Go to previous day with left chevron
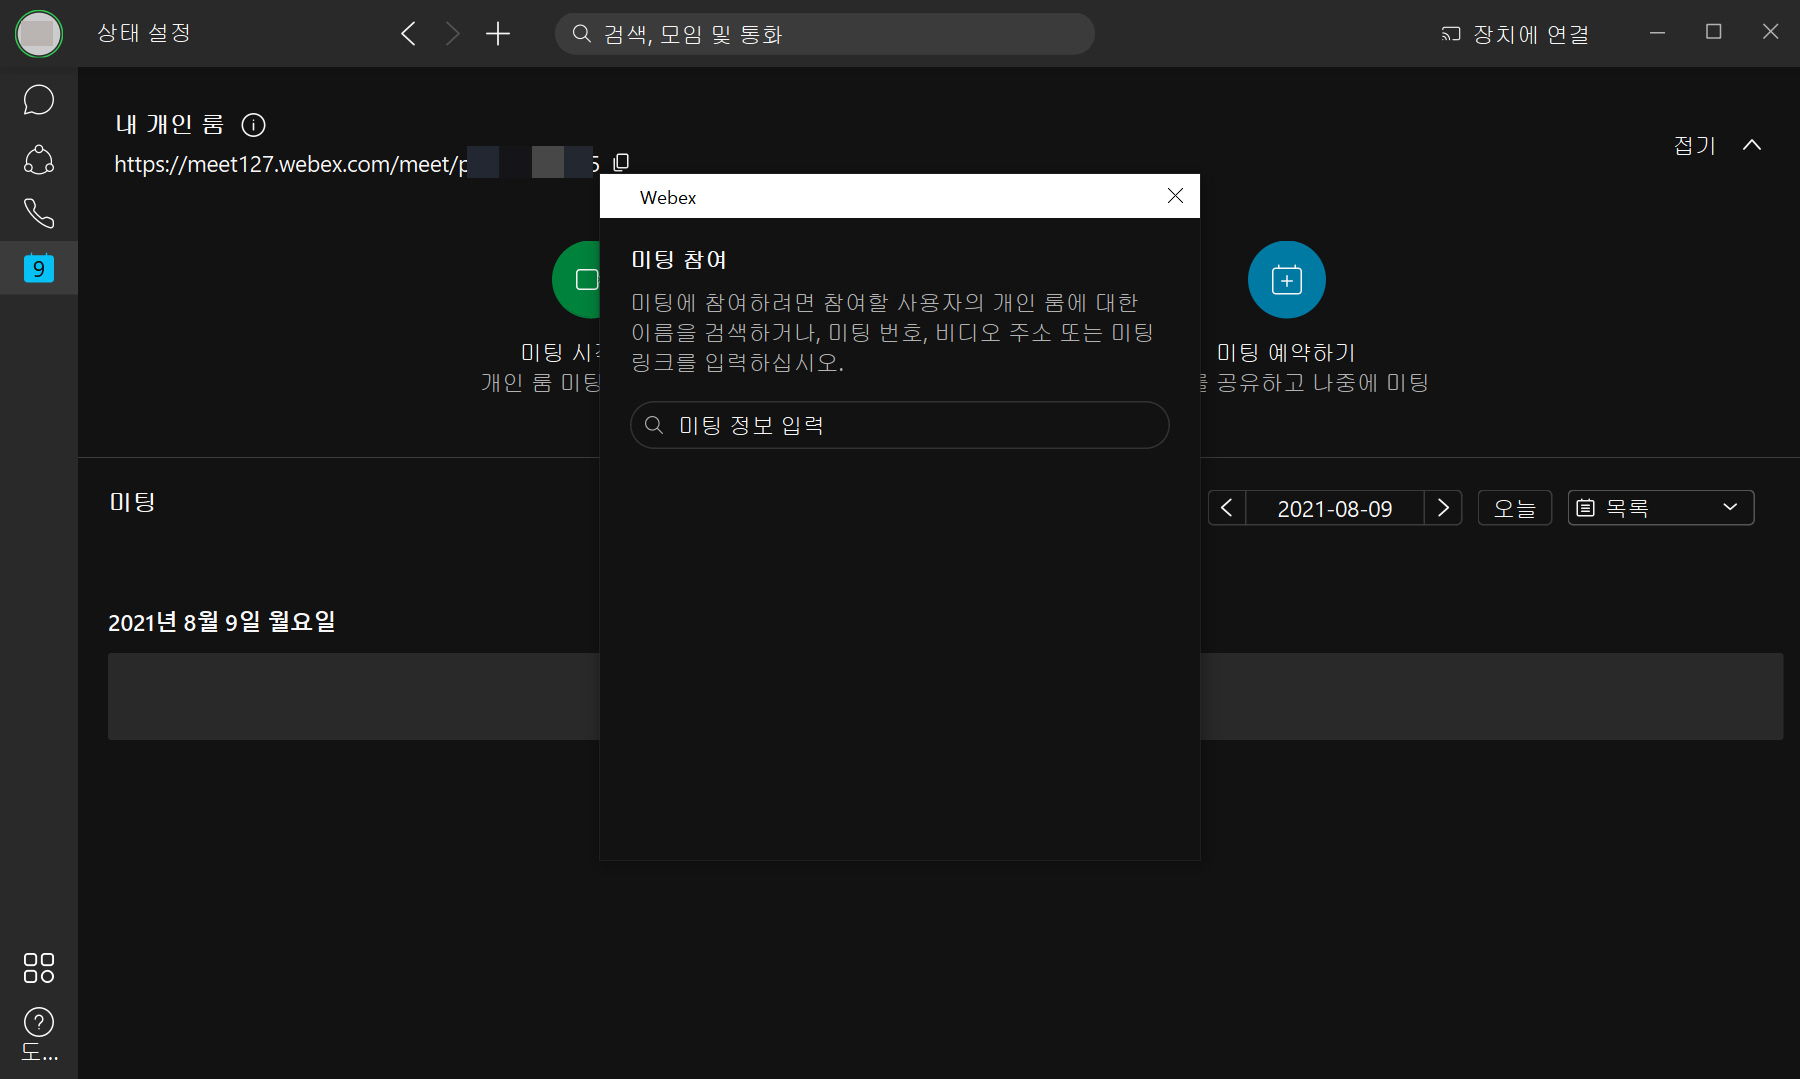 [x=1226, y=508]
